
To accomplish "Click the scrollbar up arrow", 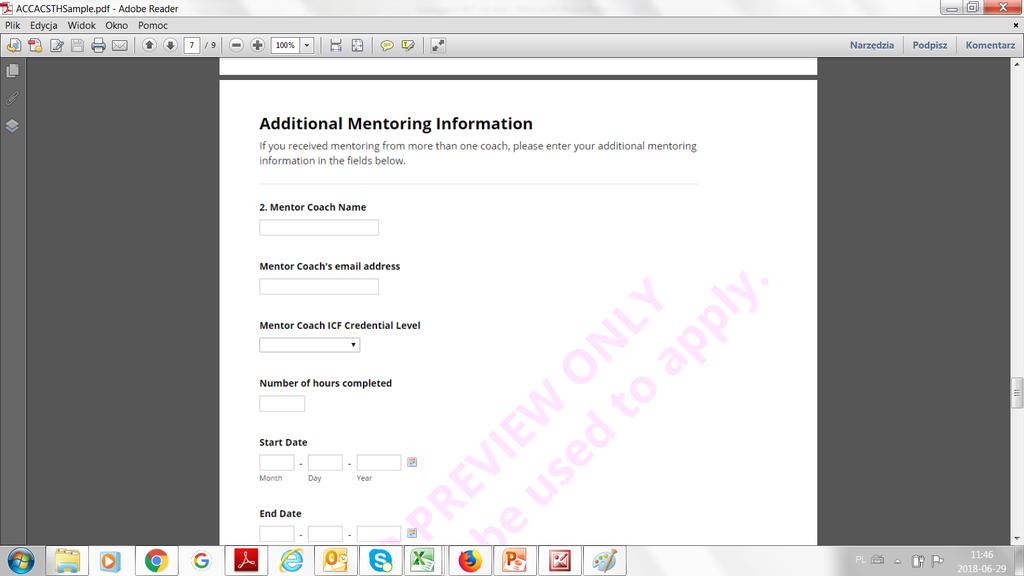I will [x=1017, y=64].
